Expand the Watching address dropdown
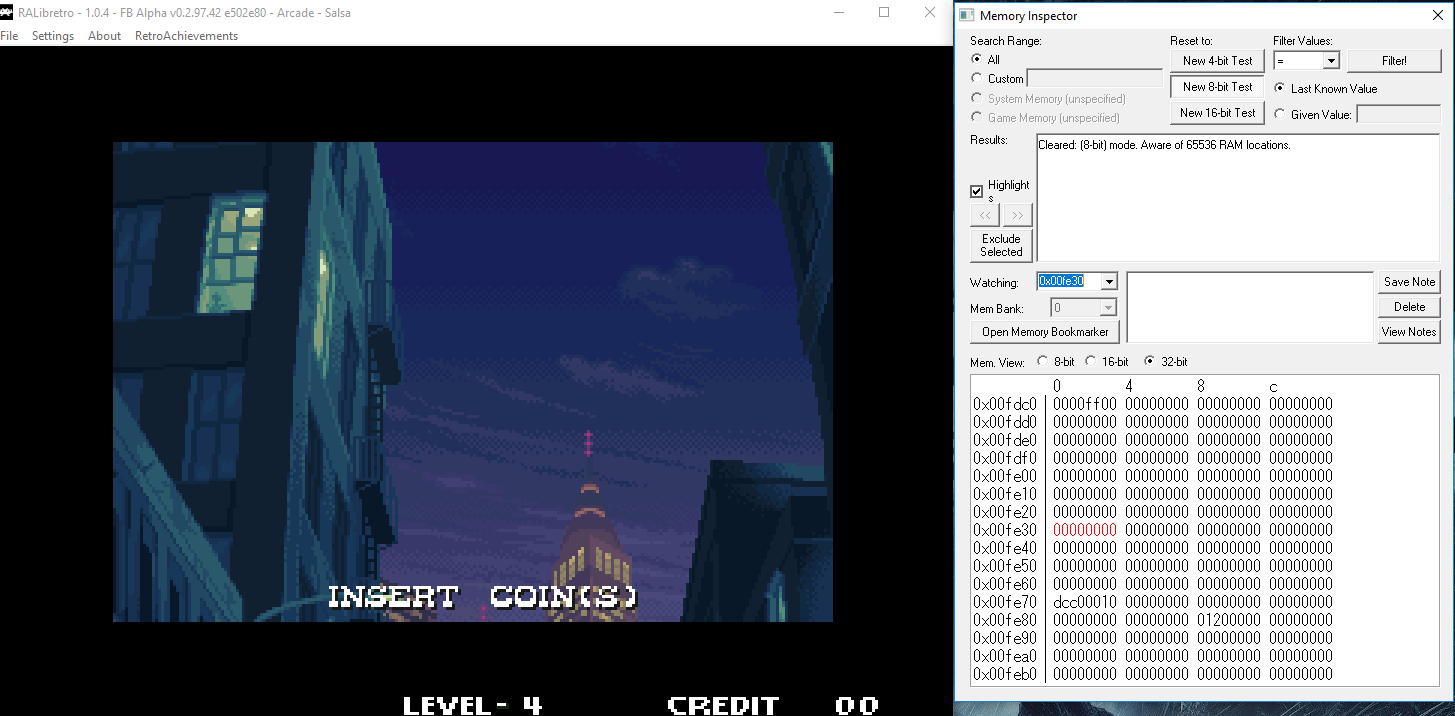The height and width of the screenshot is (716, 1455). [1108, 282]
